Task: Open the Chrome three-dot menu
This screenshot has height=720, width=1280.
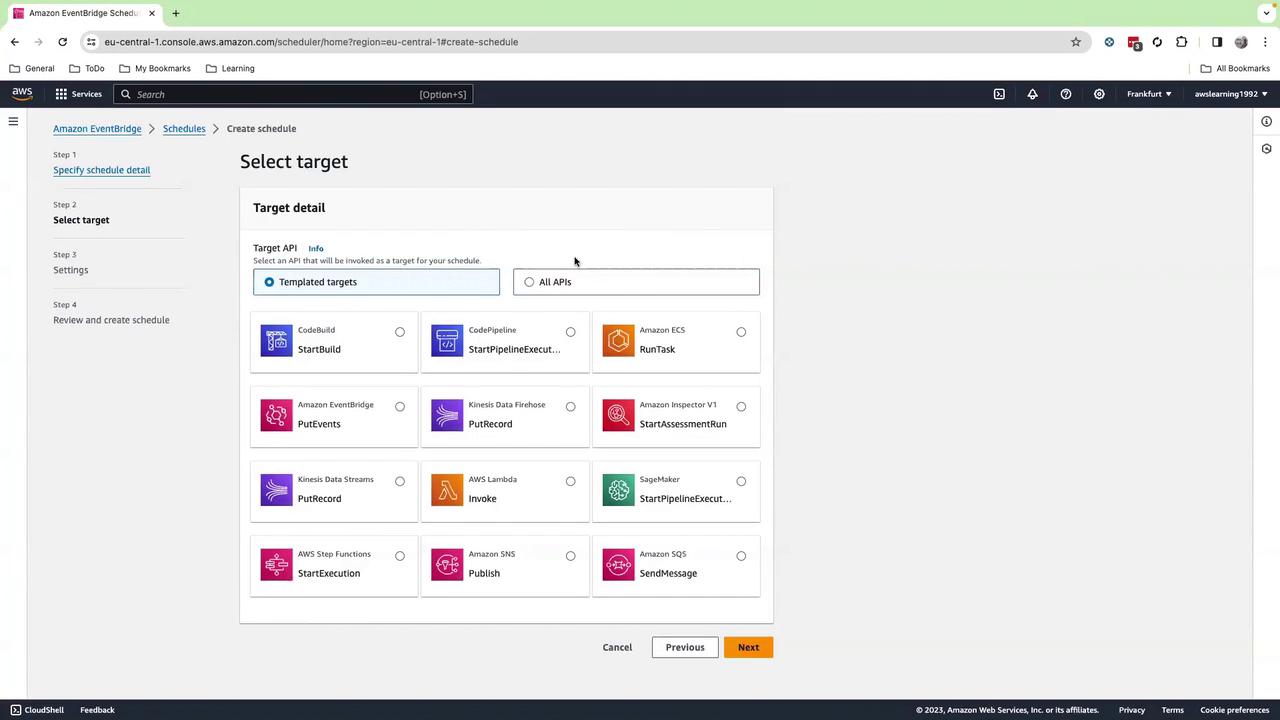Action: click(x=1266, y=42)
